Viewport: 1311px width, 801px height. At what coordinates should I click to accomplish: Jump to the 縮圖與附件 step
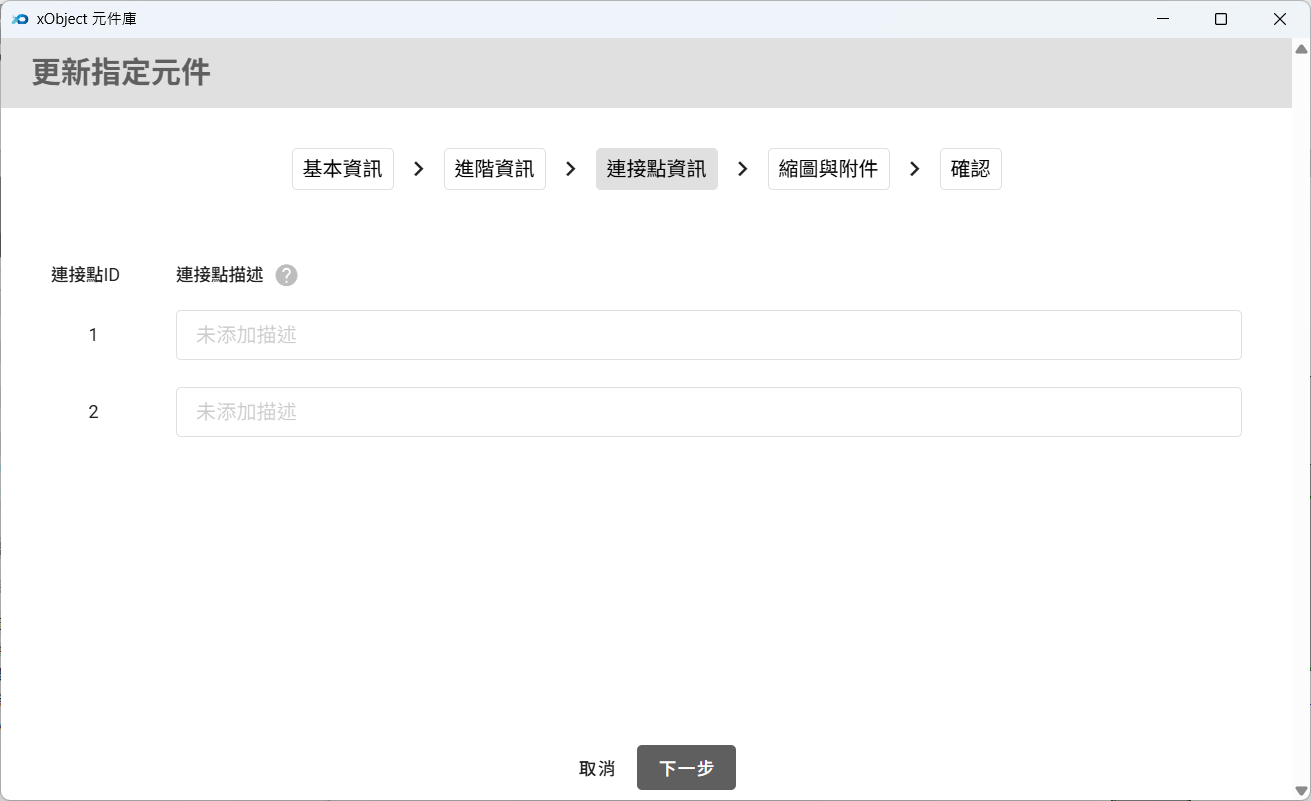[829, 169]
